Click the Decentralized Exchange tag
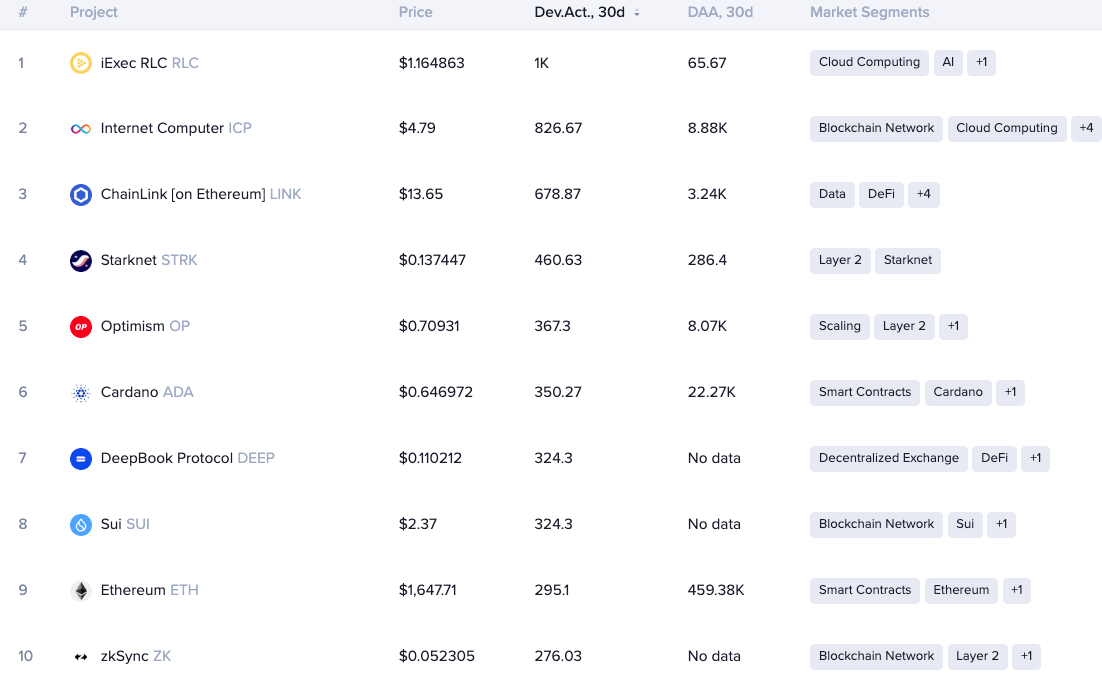This screenshot has width=1102, height=680. point(888,459)
